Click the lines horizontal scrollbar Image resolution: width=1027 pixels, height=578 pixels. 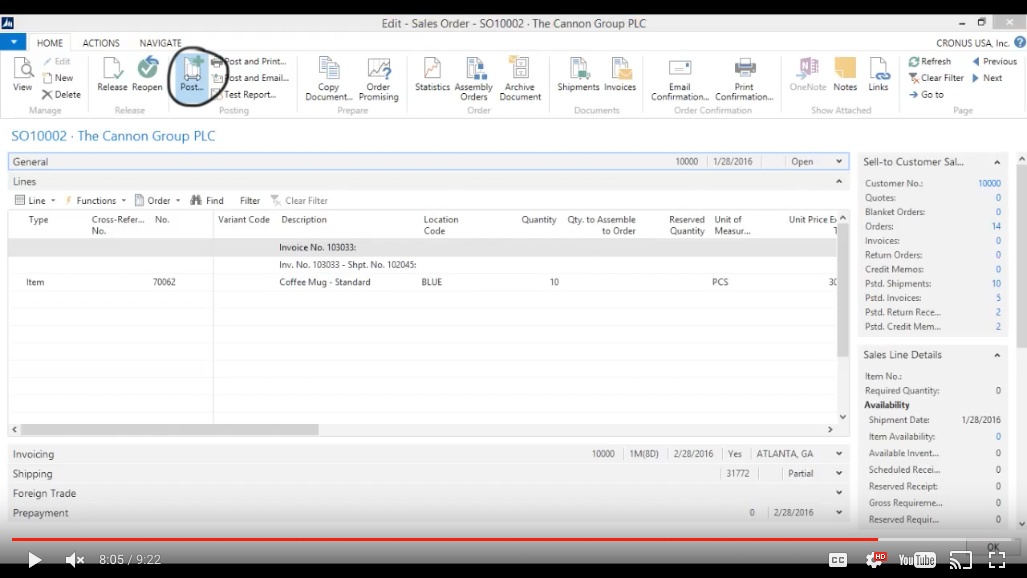(x=170, y=430)
